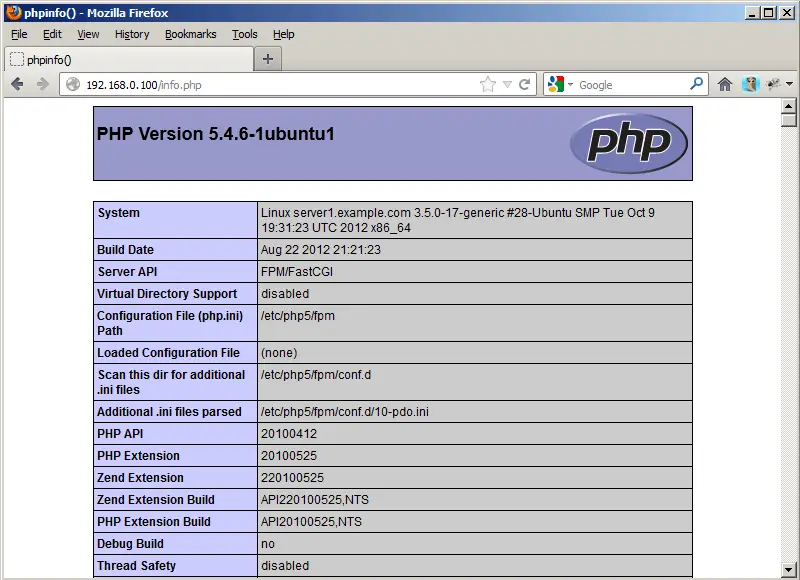Open the home page with the Home icon

point(724,84)
